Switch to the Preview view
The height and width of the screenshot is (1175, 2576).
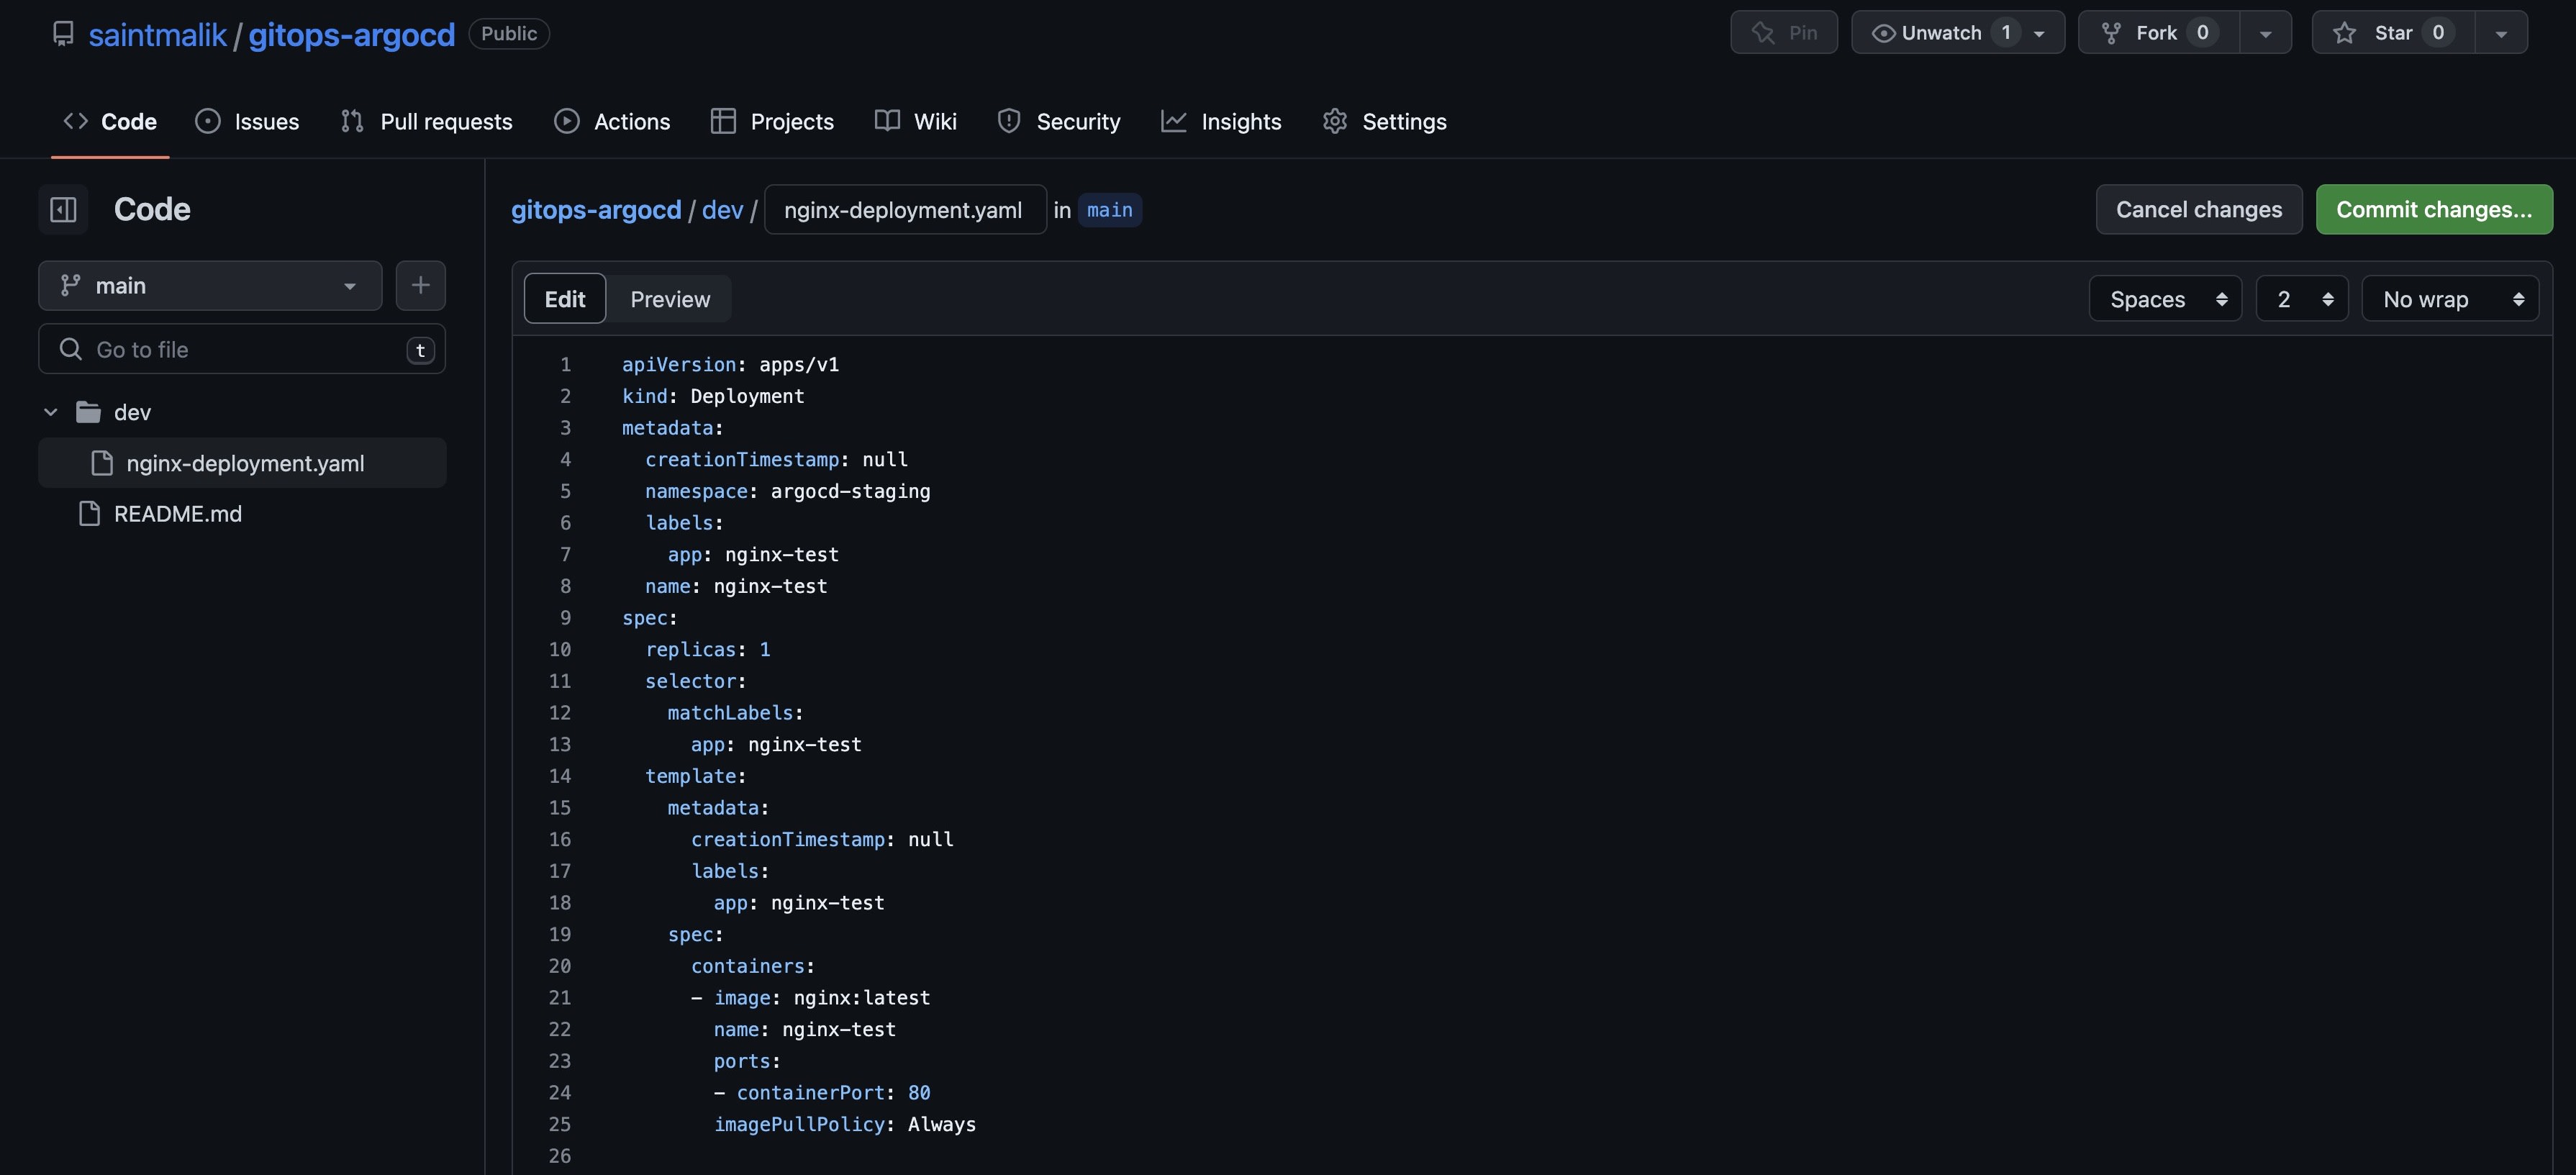(670, 299)
